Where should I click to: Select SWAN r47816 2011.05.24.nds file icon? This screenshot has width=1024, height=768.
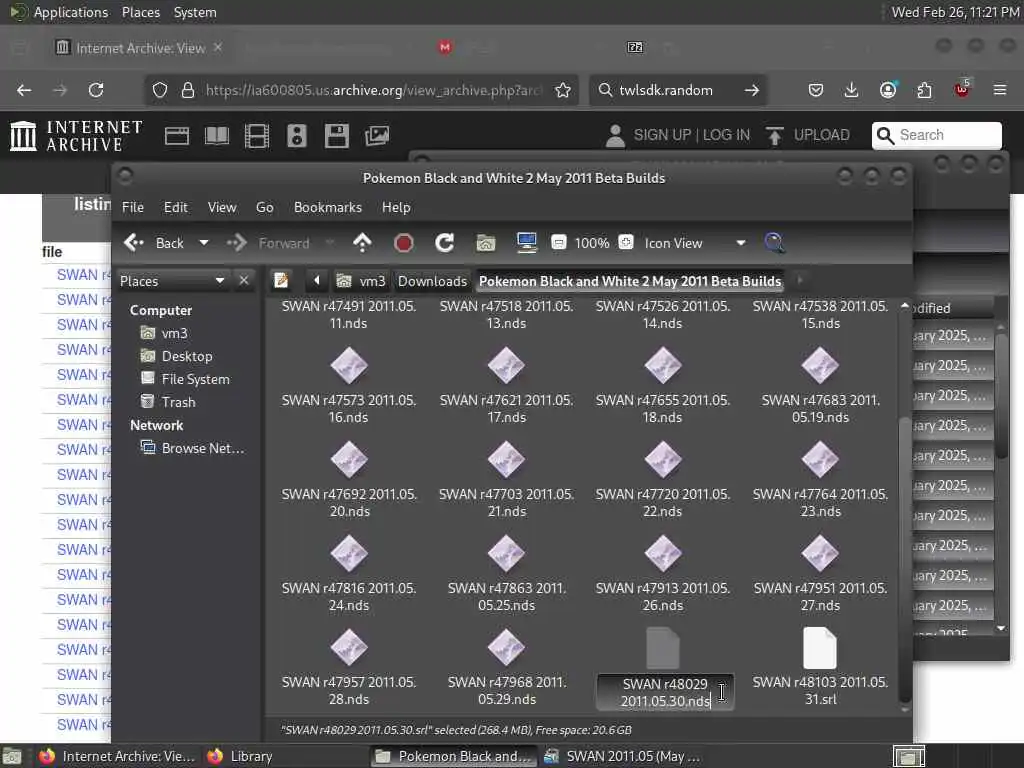coord(349,554)
